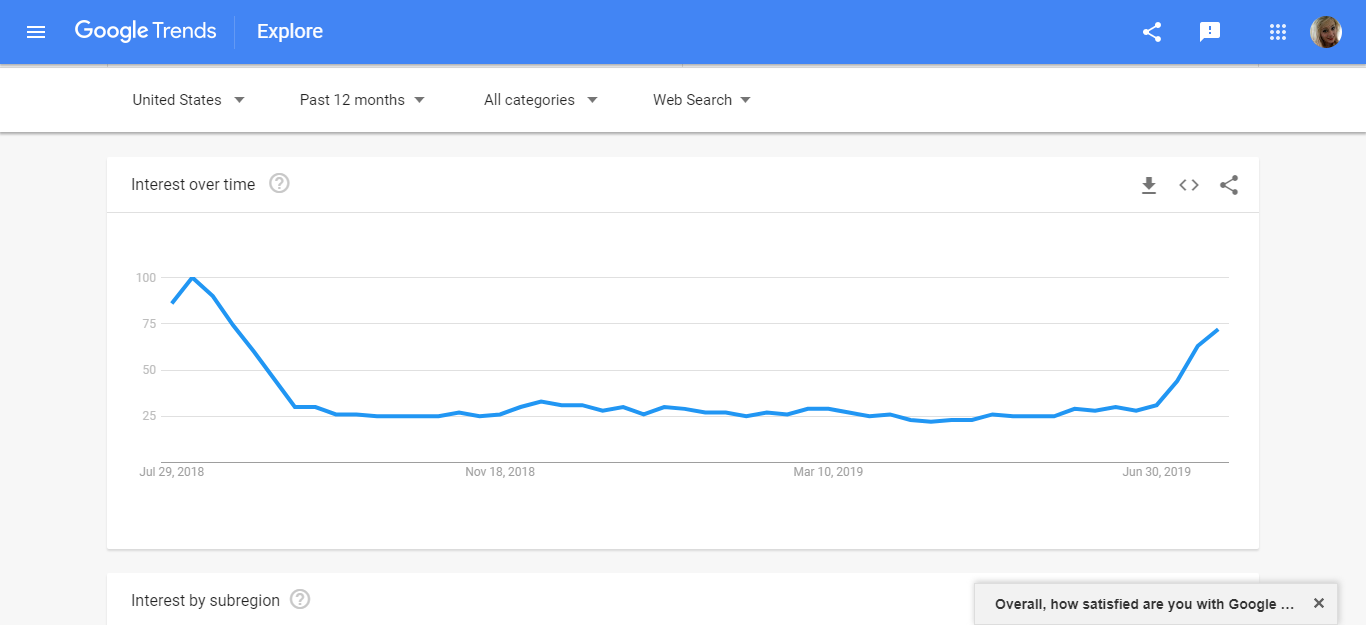Open the main hamburger menu
Image resolution: width=1366 pixels, height=625 pixels.
pos(36,32)
